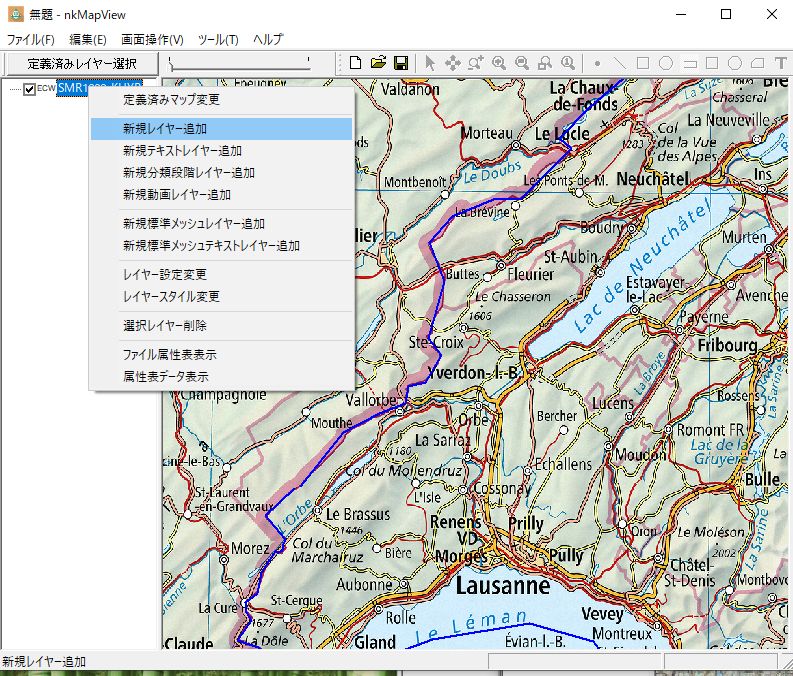793x676 pixels.
Task: Select the line drawing tool
Action: click(620, 63)
